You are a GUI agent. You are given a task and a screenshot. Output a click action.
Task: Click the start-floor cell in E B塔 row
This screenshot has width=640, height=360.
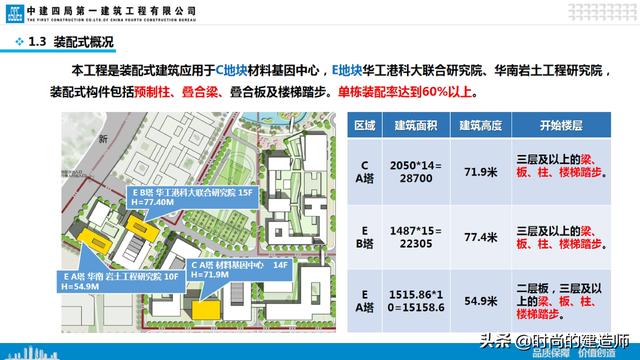coord(561,237)
